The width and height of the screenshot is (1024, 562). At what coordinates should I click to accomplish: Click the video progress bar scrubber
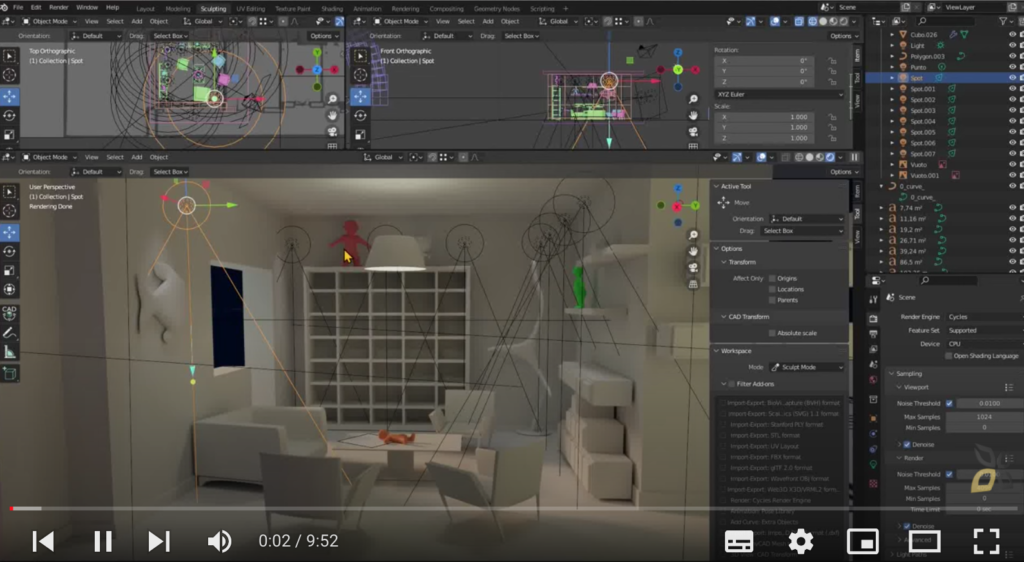click(x=11, y=508)
